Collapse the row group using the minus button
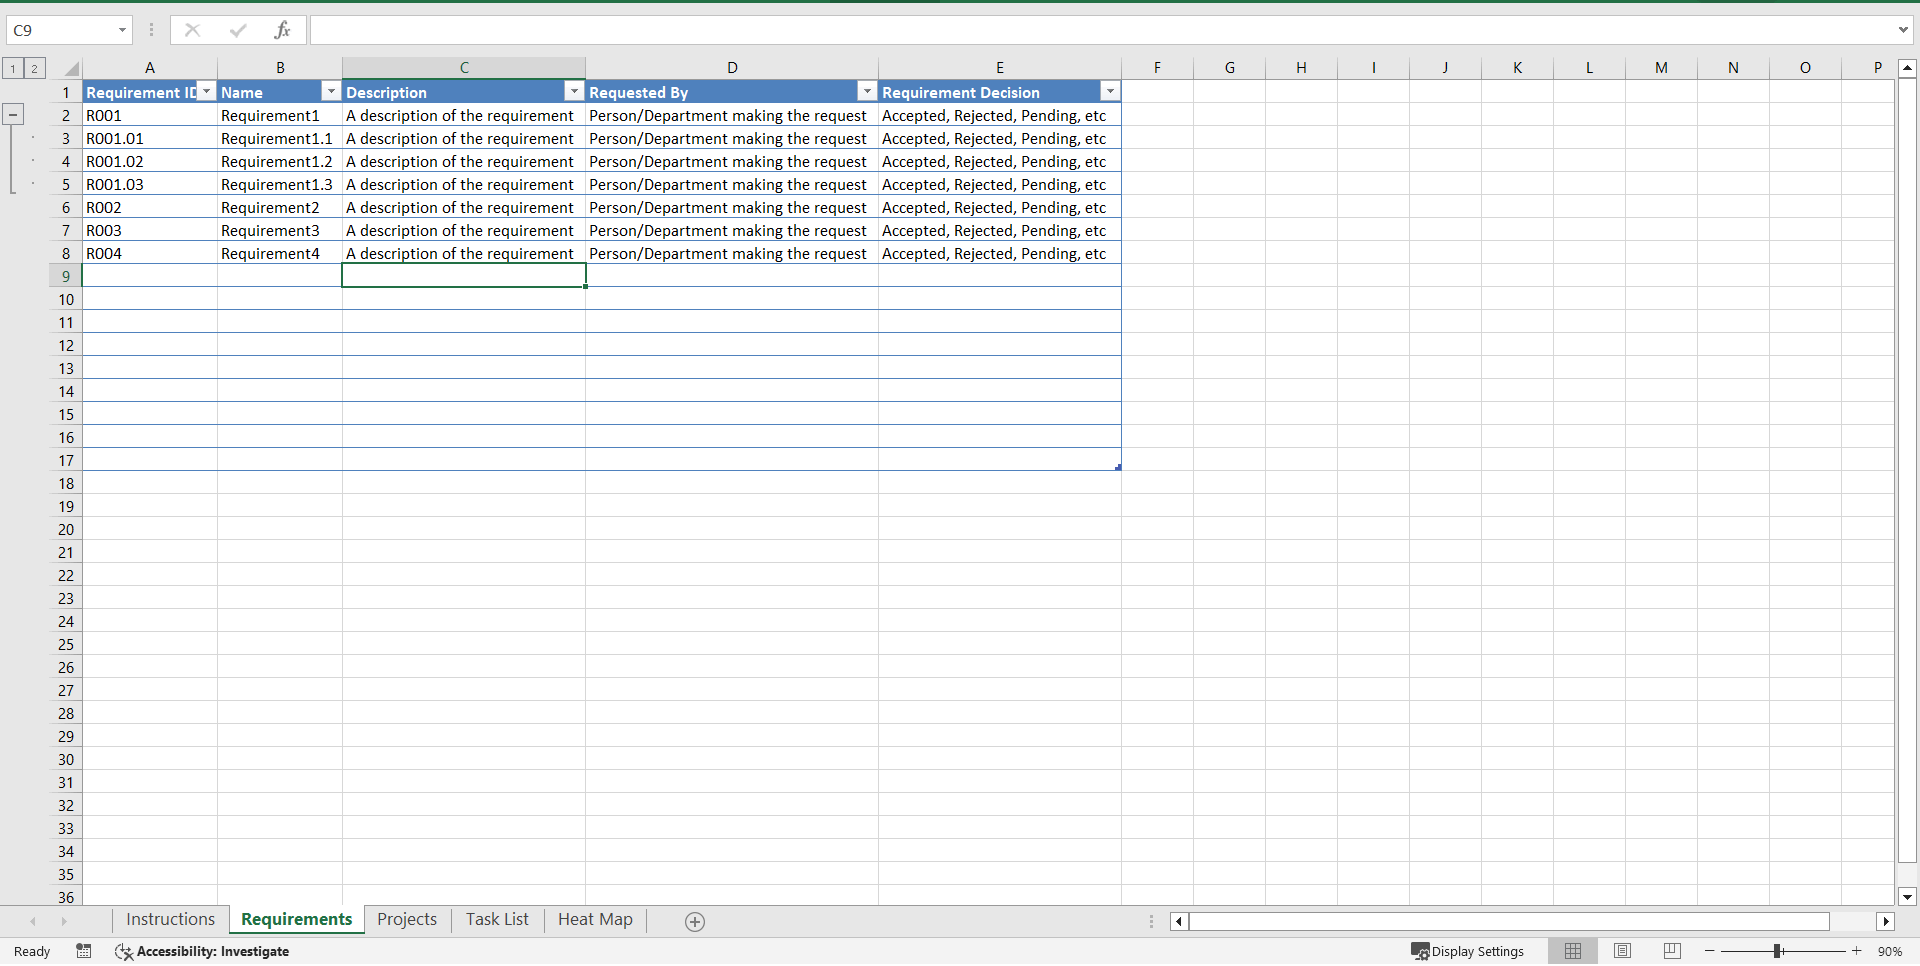 [x=13, y=114]
